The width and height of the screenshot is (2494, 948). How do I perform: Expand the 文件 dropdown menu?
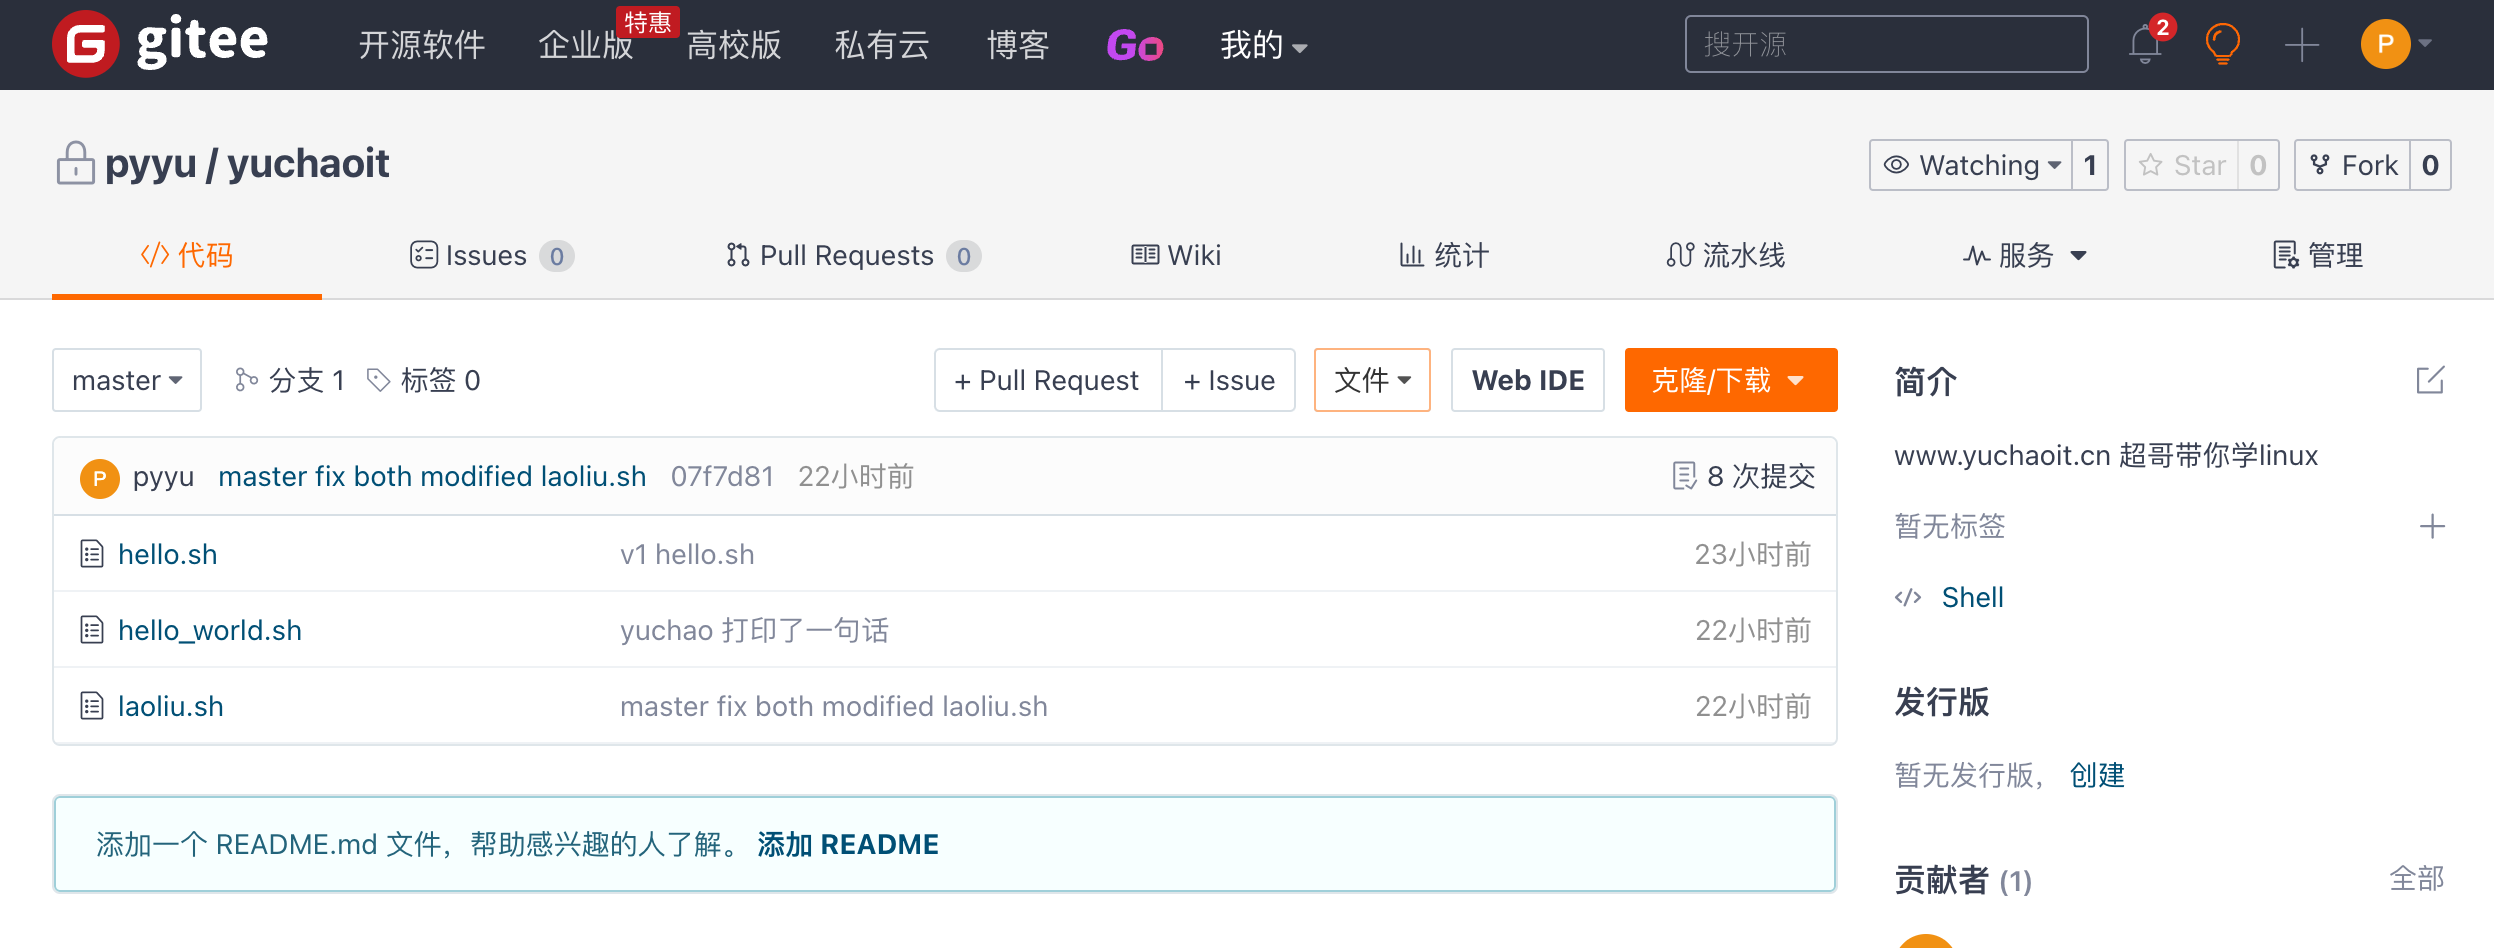[1372, 380]
